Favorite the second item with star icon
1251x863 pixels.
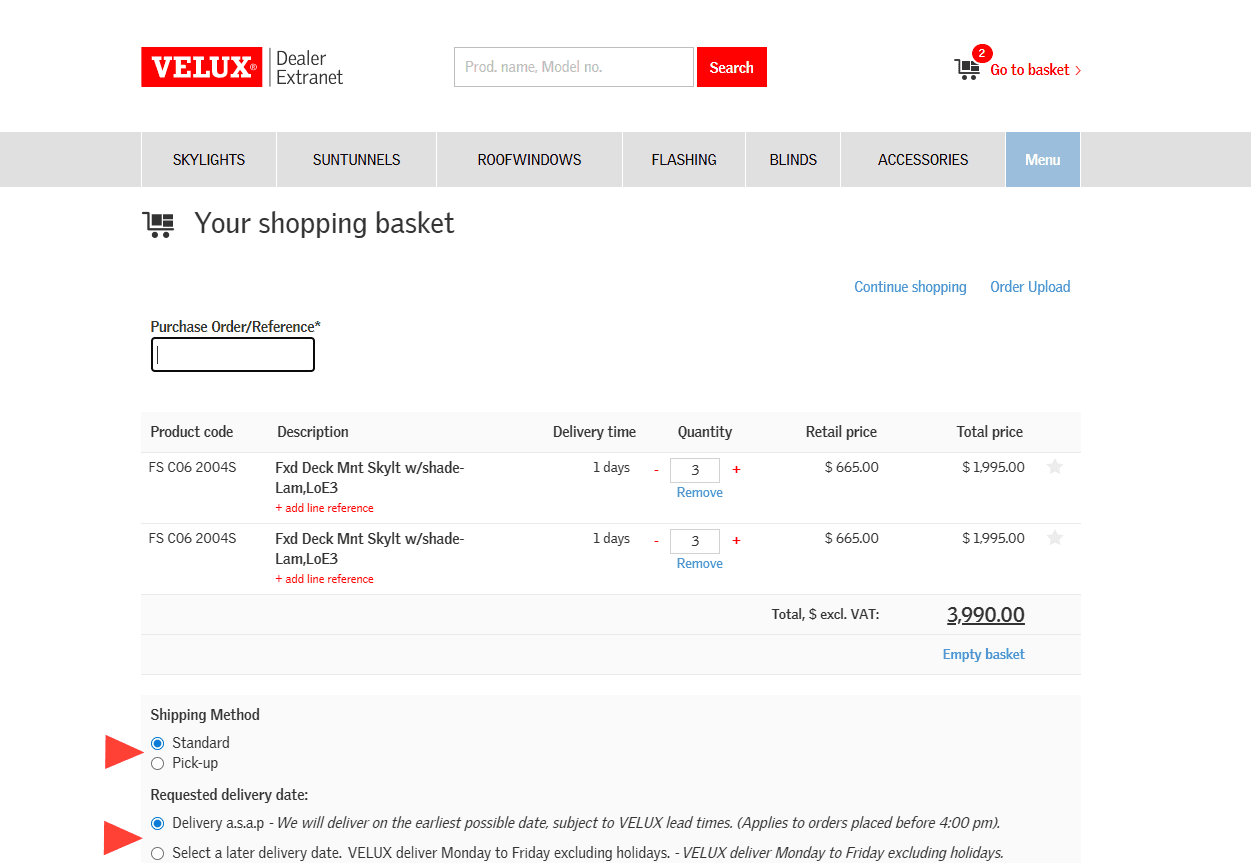coord(1055,538)
